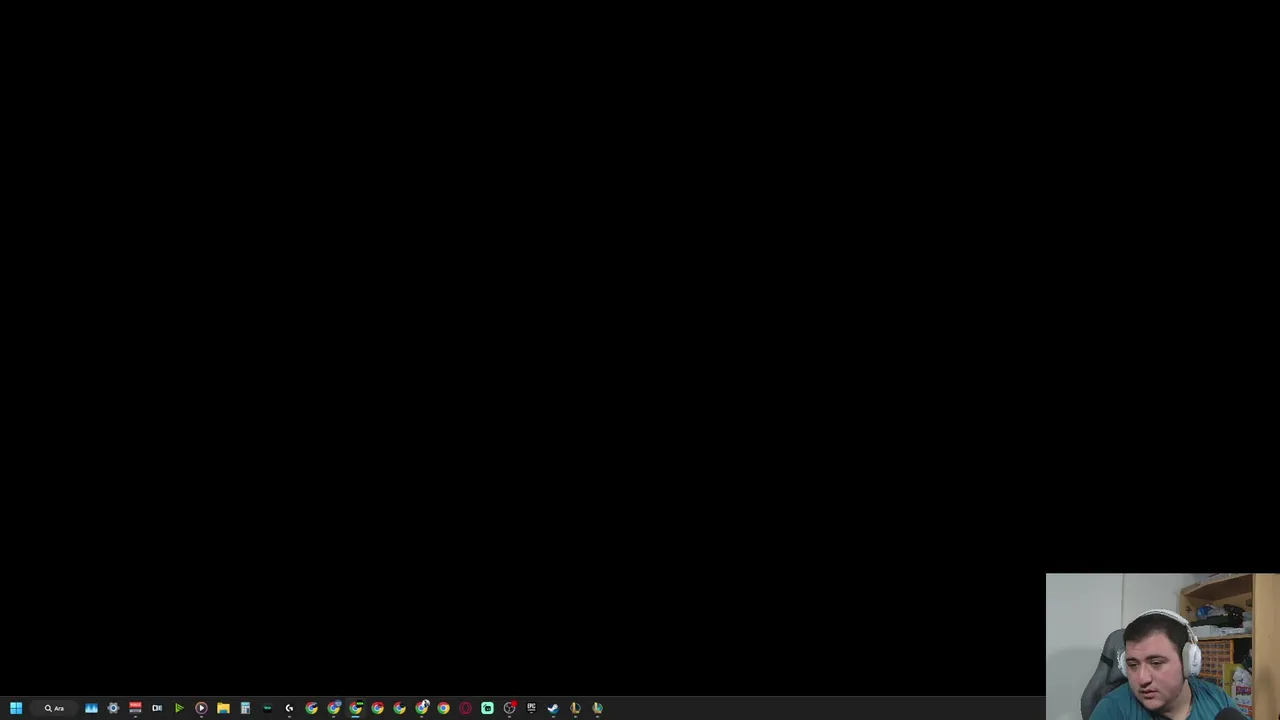This screenshot has height=720, width=1280.
Task: Click the green play arrow taskbar icon
Action: click(179, 708)
